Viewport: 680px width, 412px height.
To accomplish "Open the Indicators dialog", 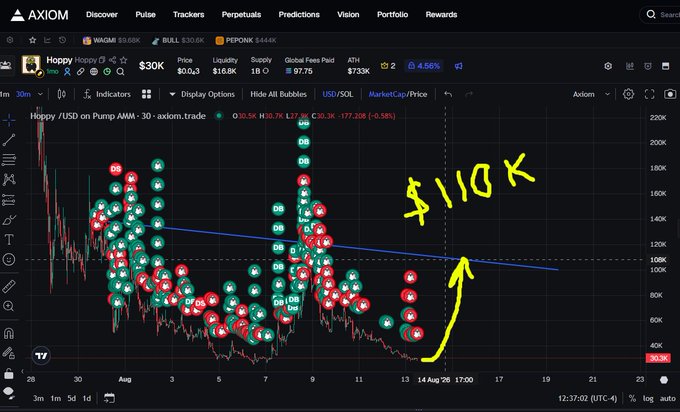I will tap(107, 94).
